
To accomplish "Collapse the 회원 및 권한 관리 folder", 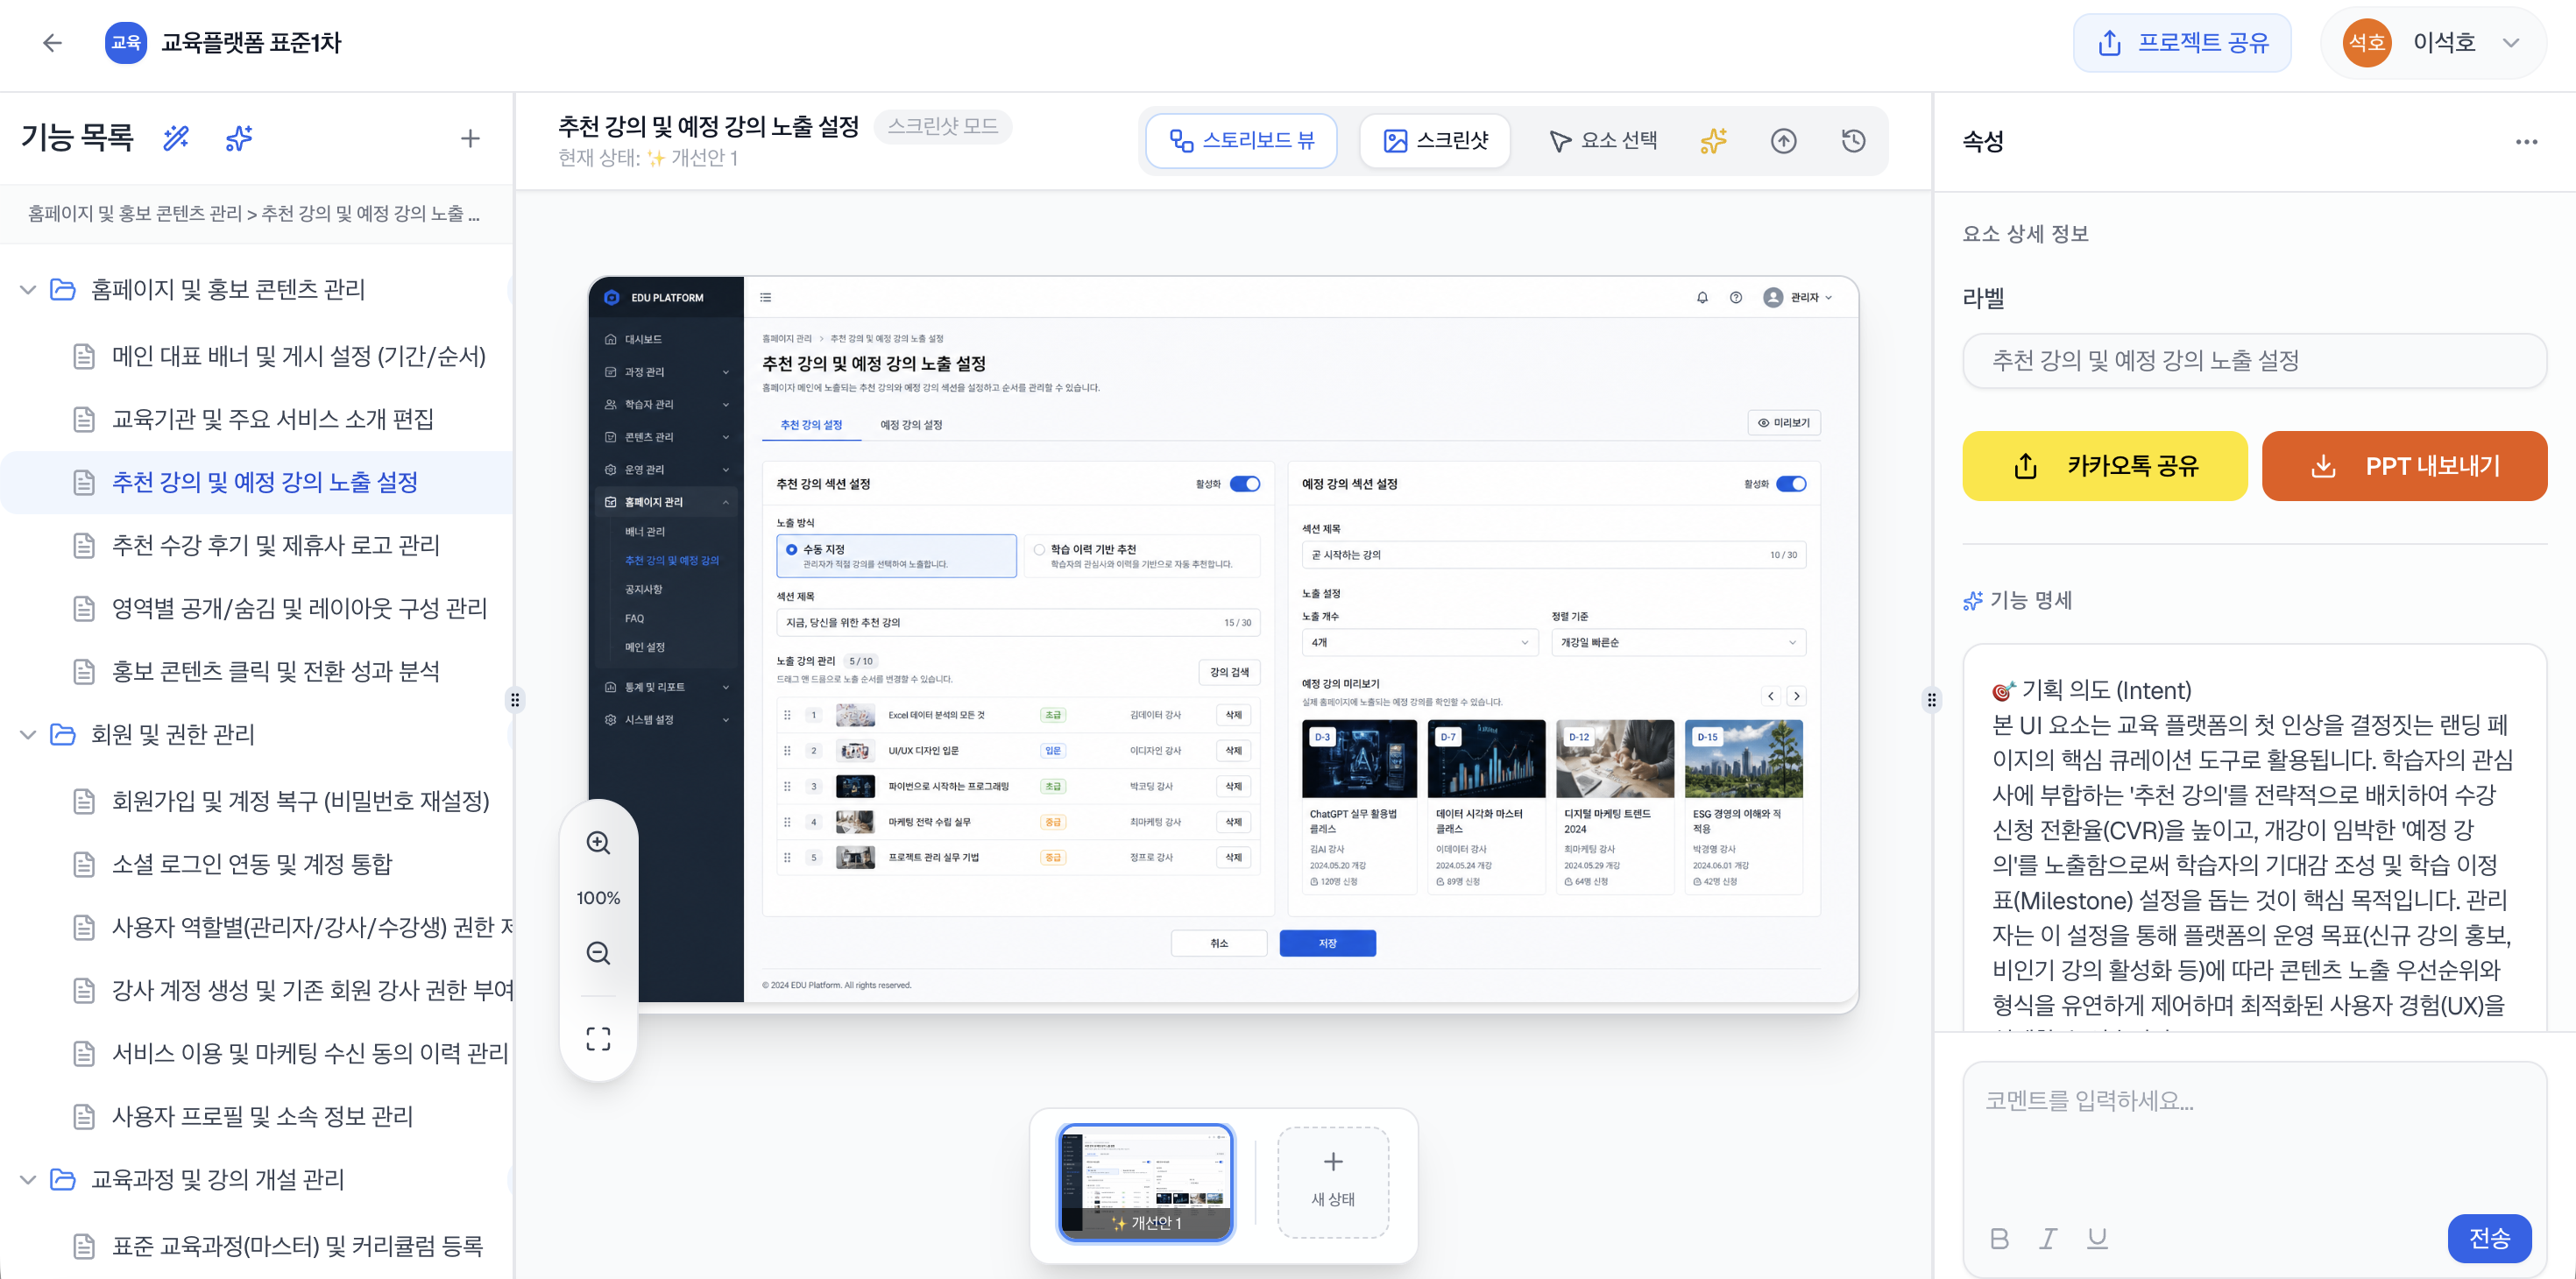I will pyautogui.click(x=28, y=735).
